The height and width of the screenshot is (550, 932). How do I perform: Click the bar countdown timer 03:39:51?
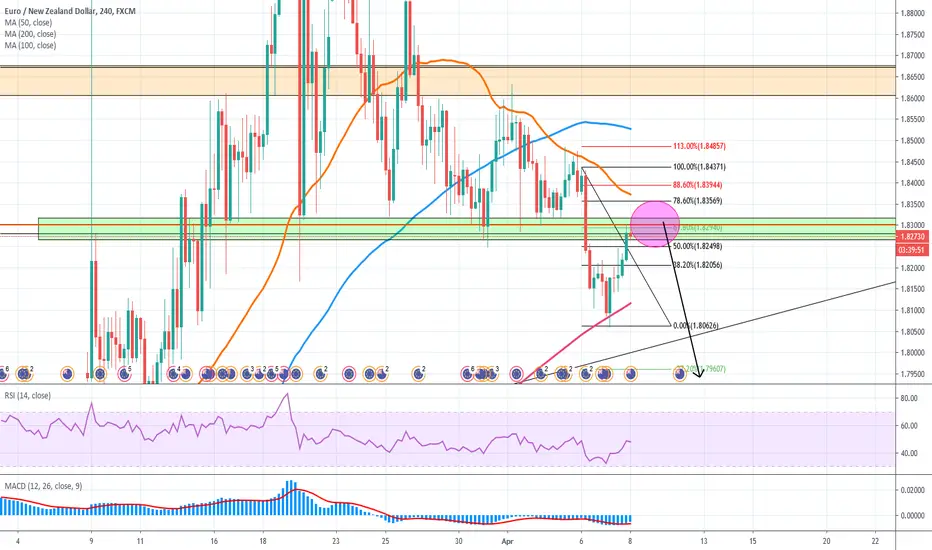click(x=912, y=250)
